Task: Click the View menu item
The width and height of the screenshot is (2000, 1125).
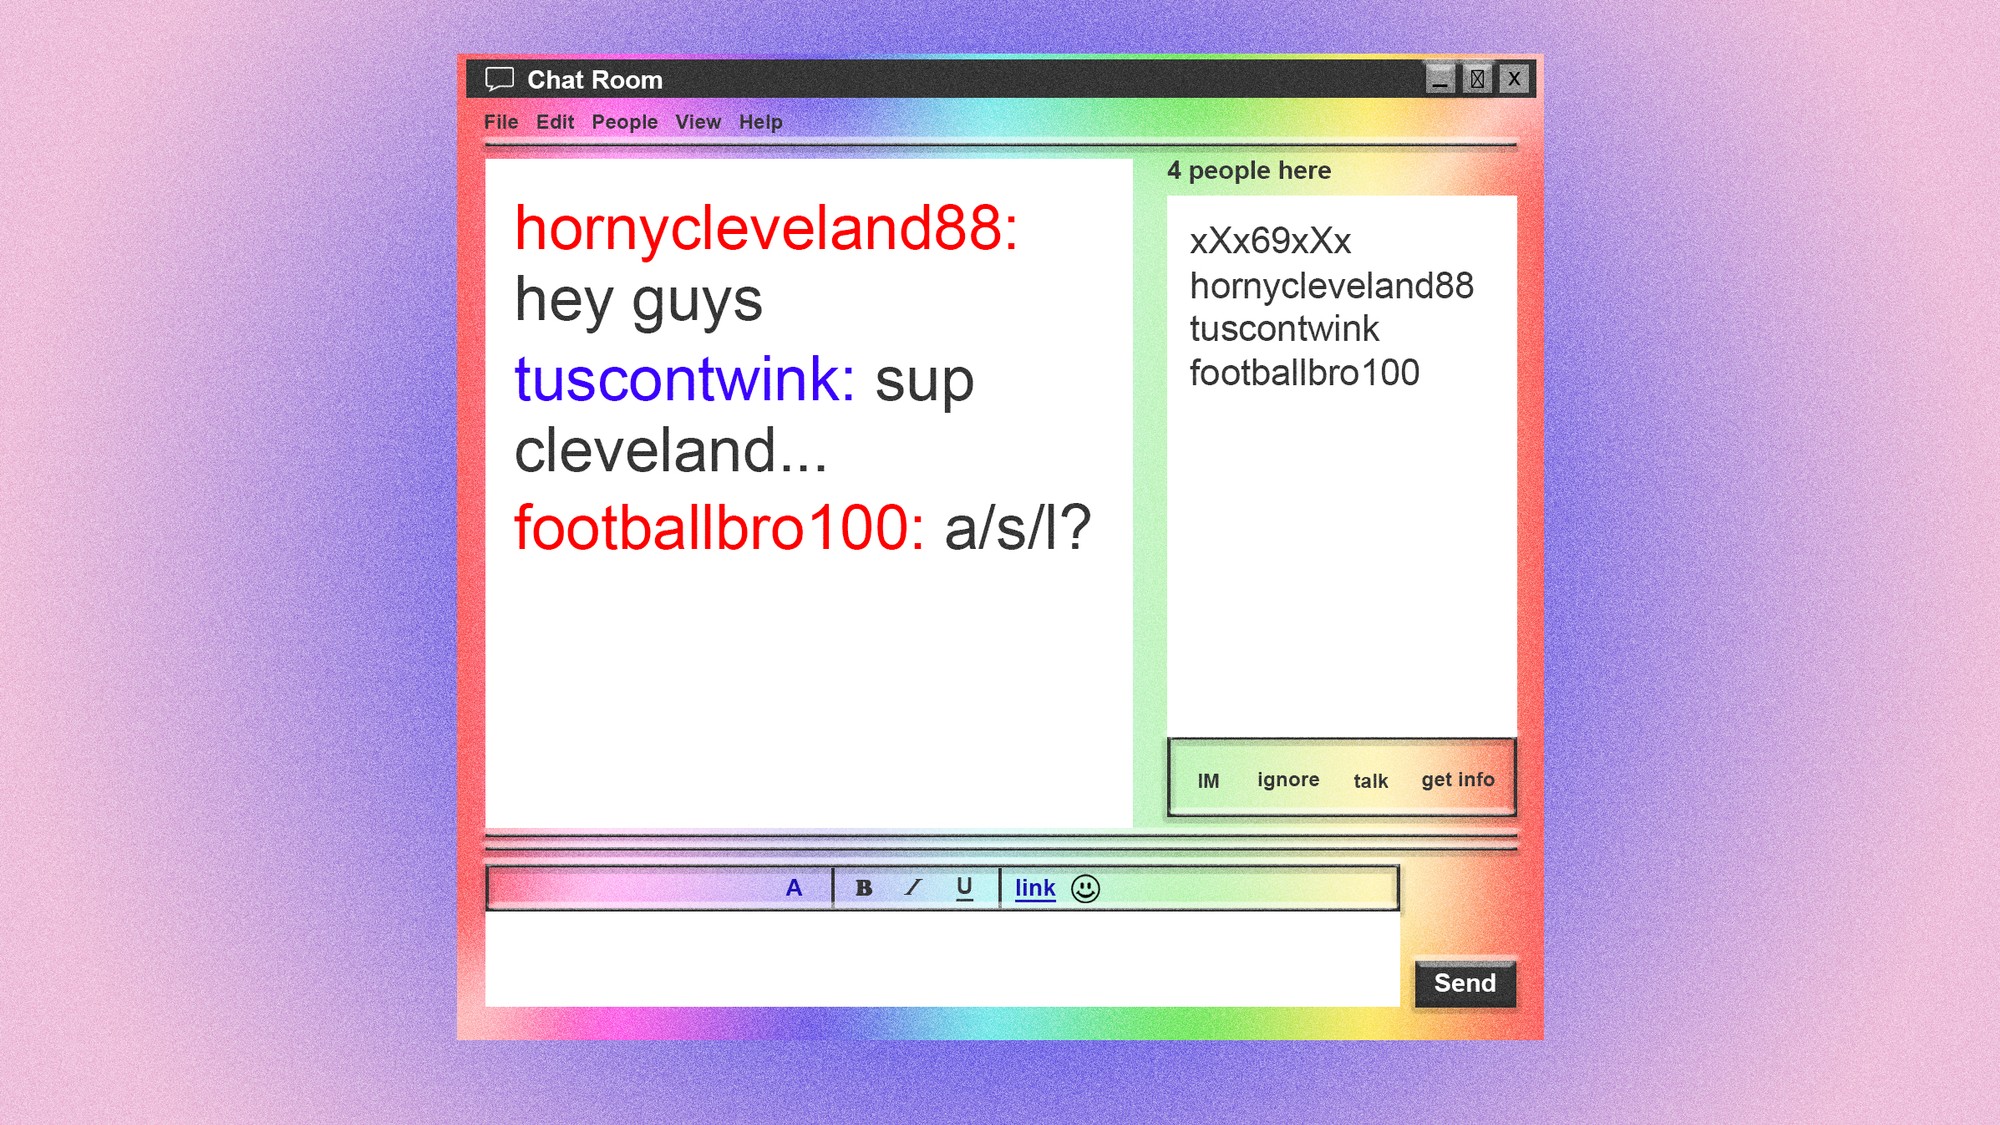Action: [x=696, y=121]
